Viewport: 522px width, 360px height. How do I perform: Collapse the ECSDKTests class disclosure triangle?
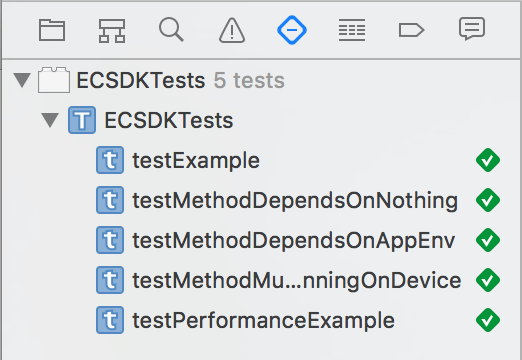pyautogui.click(x=50, y=120)
